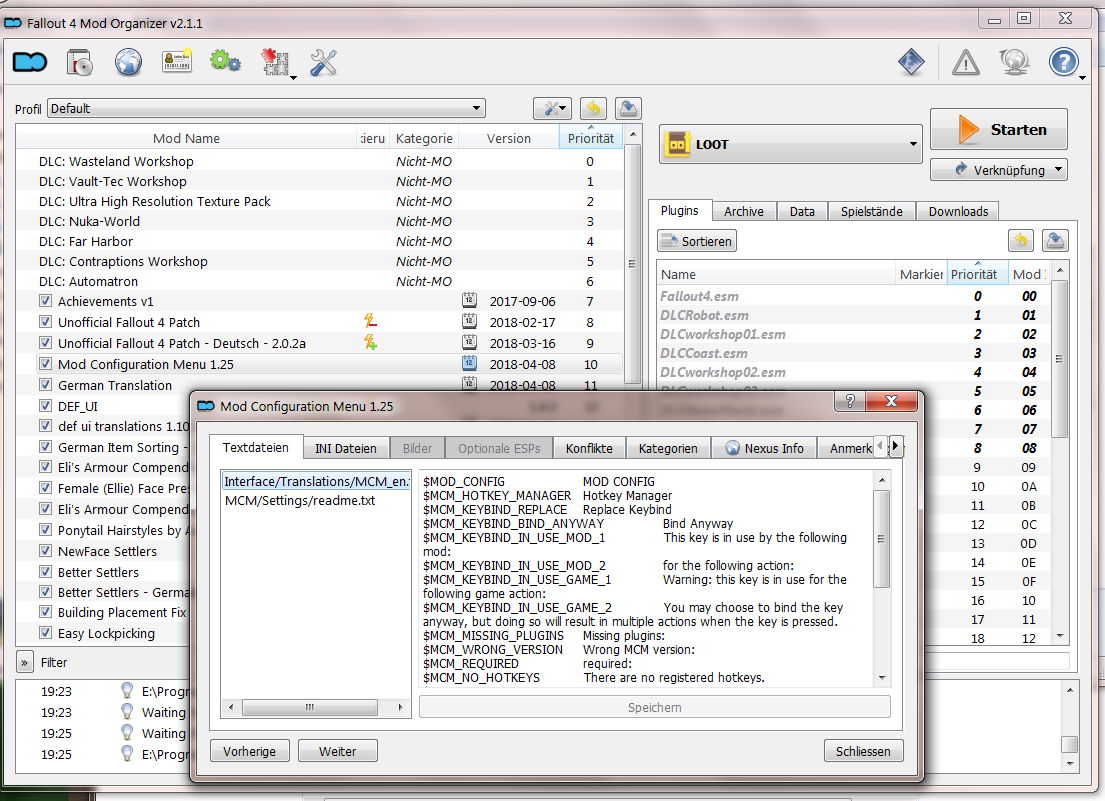Image resolution: width=1105 pixels, height=801 pixels.
Task: Disable Mod Configuration Menu 1.25 checkbox
Action: [46, 364]
